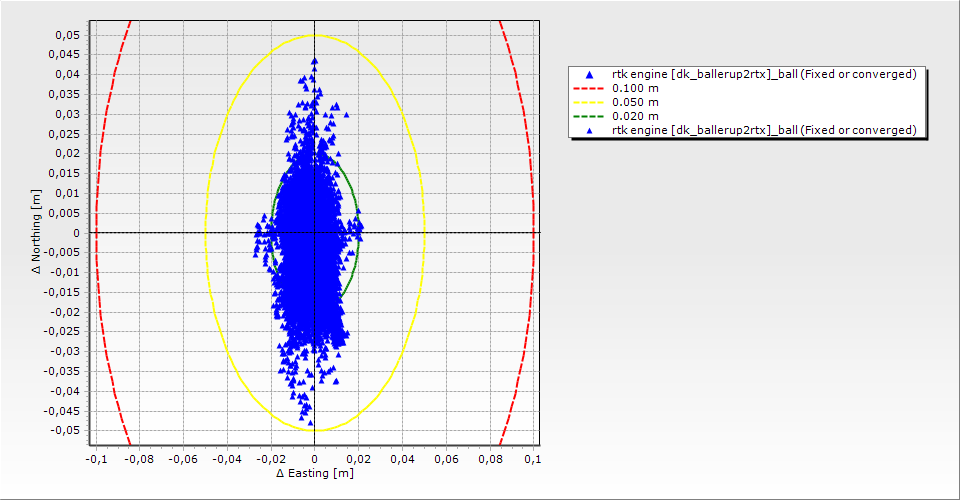Click the yellow dashed line legend swatch
Screen dimensions: 960x500
(x=588, y=102)
